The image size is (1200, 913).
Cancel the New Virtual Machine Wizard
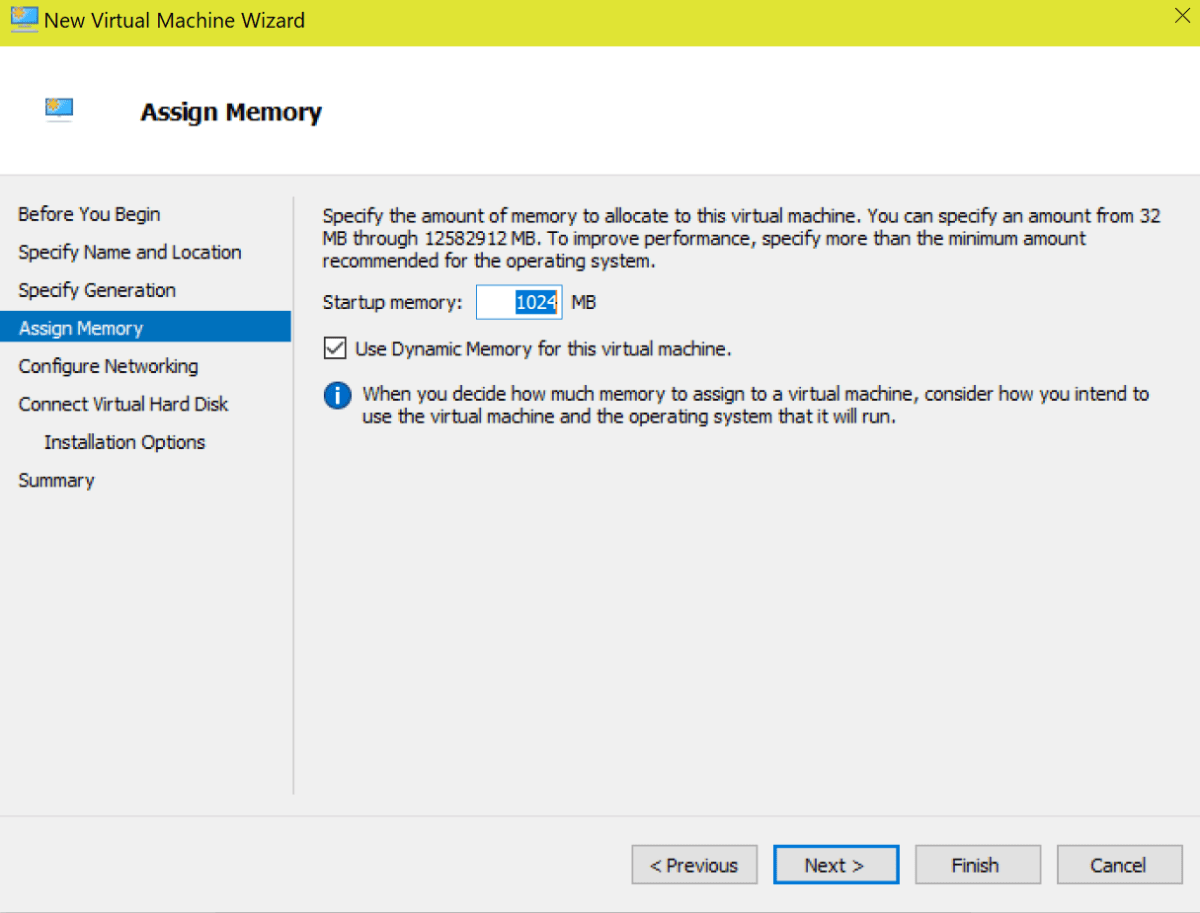click(x=1119, y=864)
